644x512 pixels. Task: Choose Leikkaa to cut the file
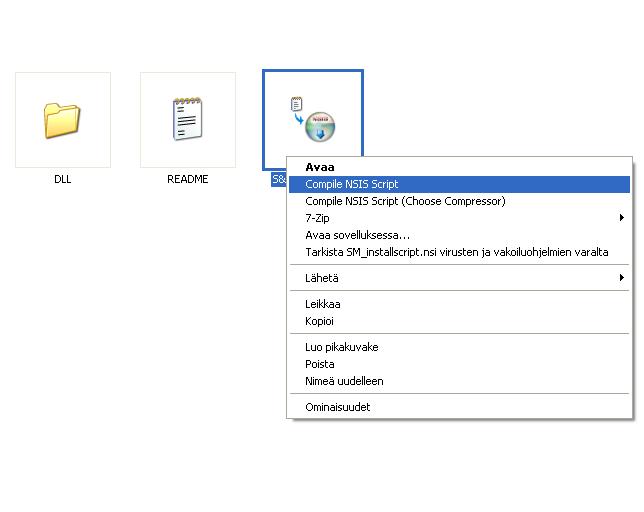(x=459, y=304)
